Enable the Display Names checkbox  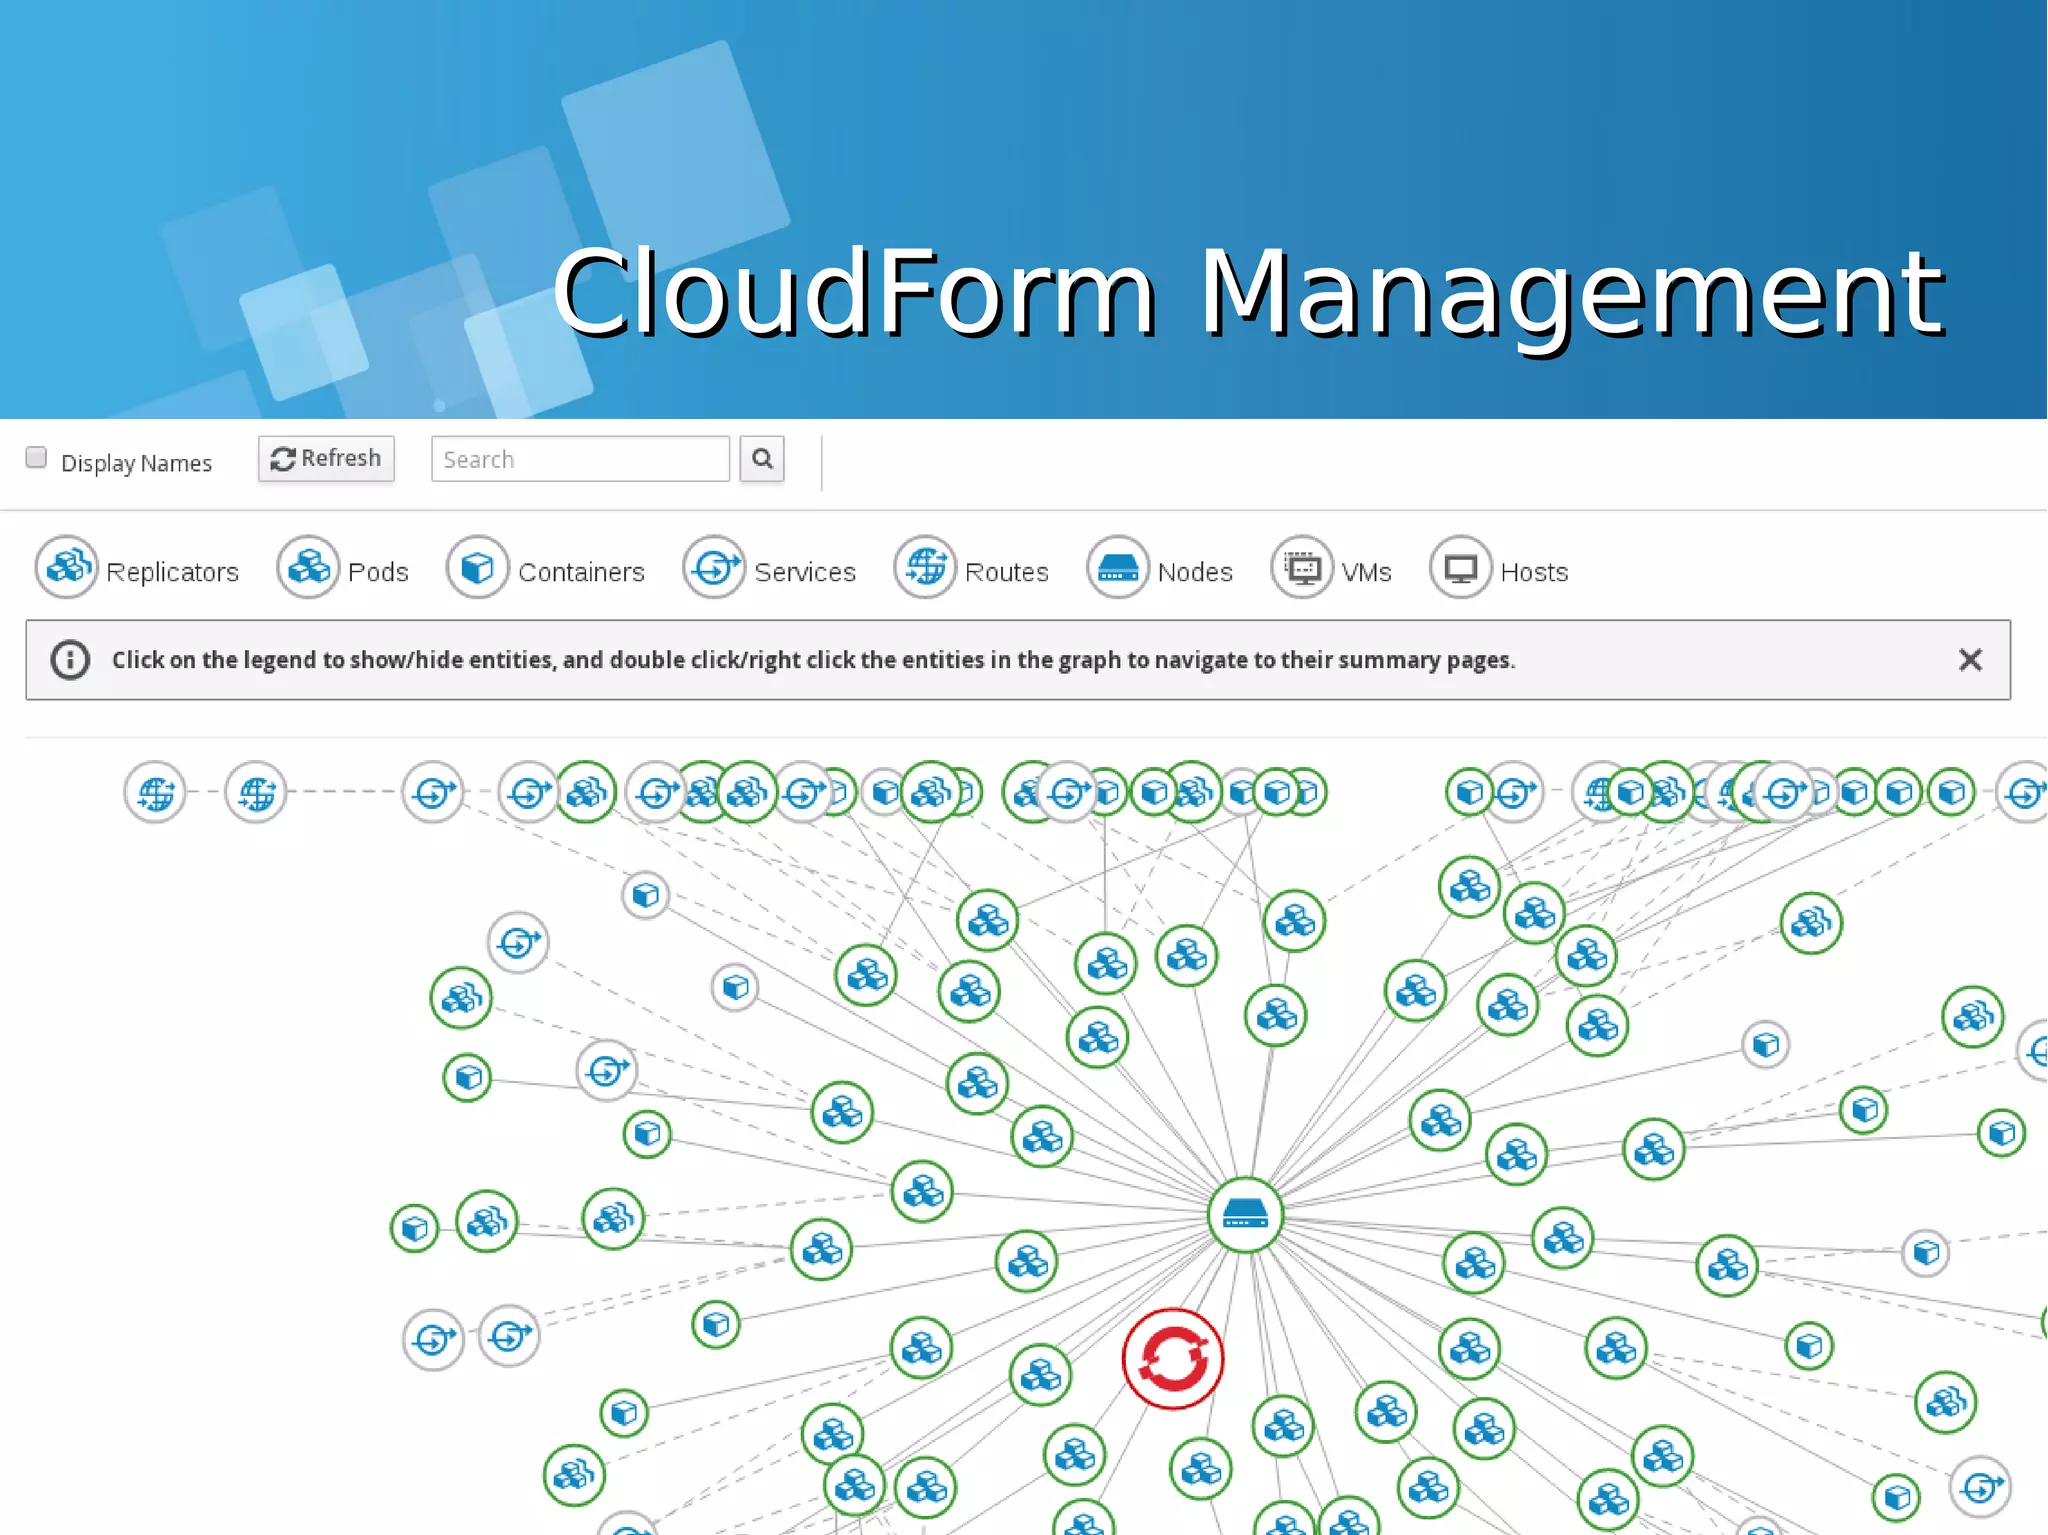36,457
